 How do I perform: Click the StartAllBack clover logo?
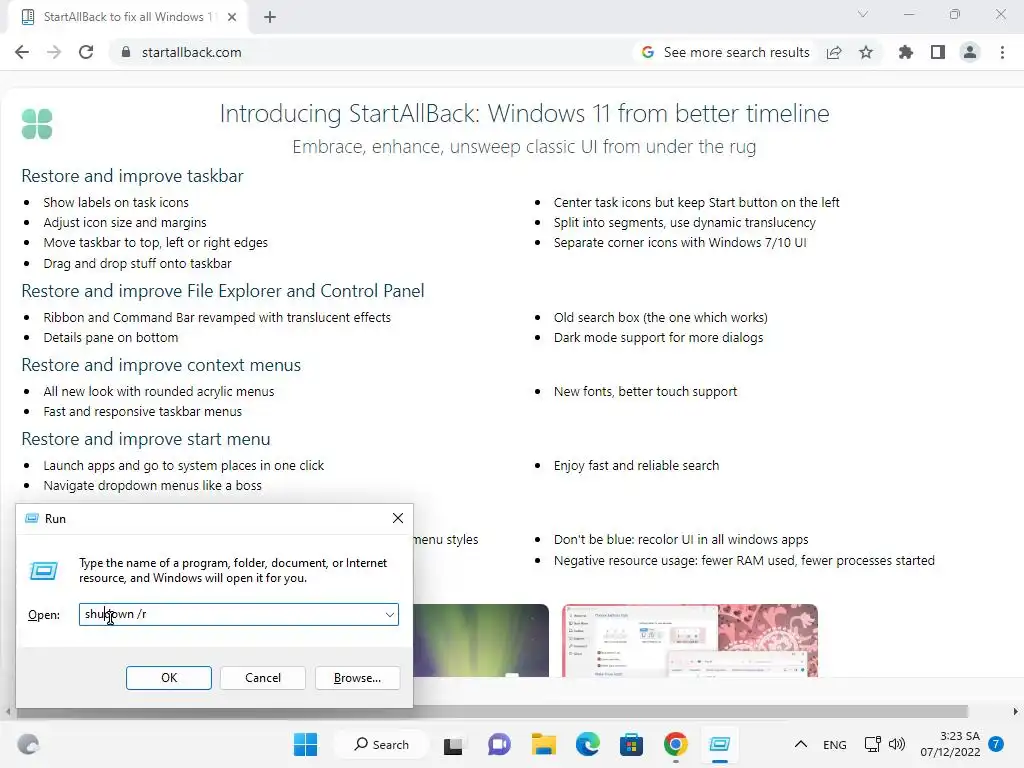[37, 123]
